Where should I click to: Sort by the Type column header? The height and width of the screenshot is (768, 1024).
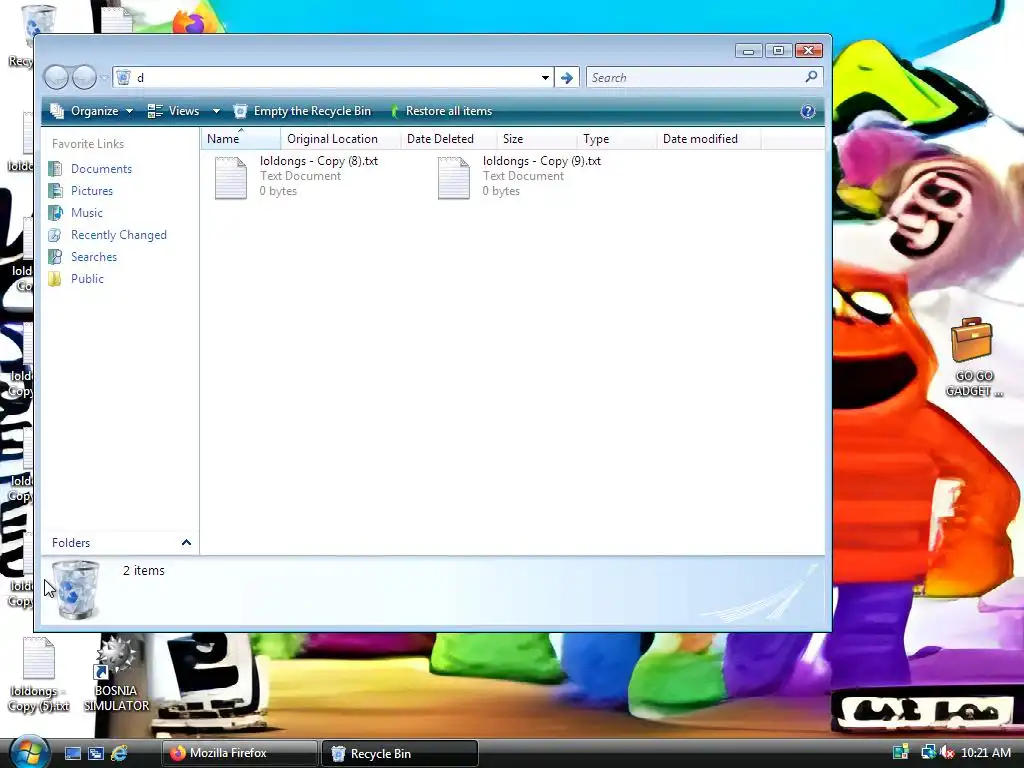(x=616, y=138)
